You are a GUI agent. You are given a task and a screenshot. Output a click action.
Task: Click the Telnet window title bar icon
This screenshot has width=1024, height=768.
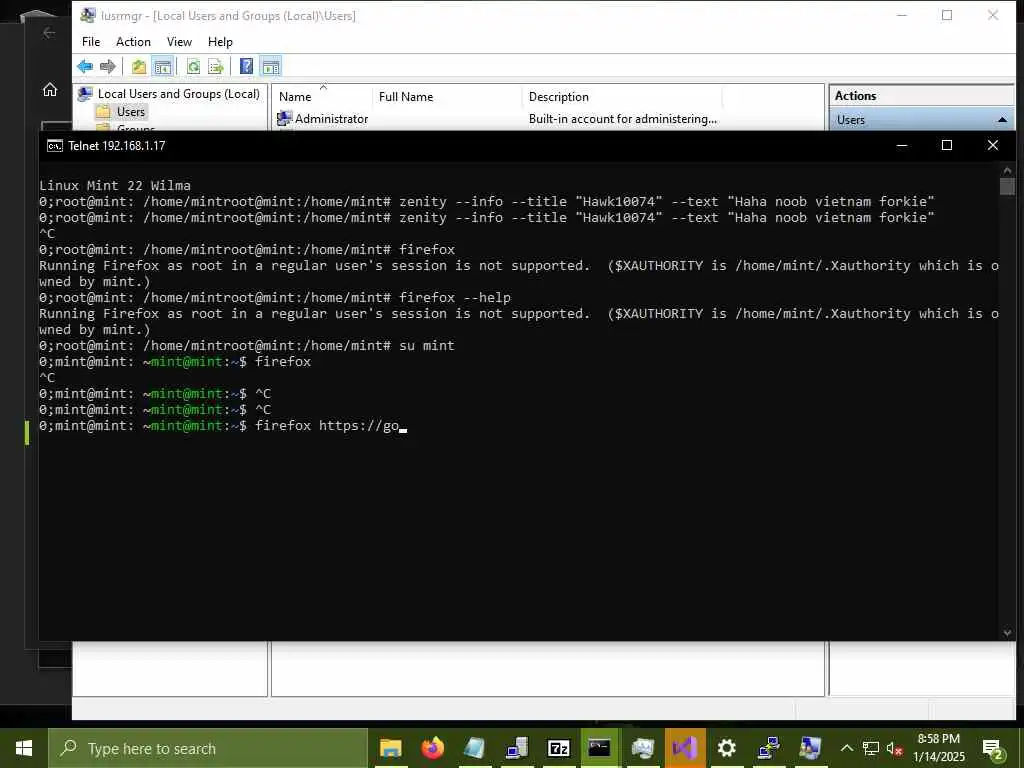(55, 146)
